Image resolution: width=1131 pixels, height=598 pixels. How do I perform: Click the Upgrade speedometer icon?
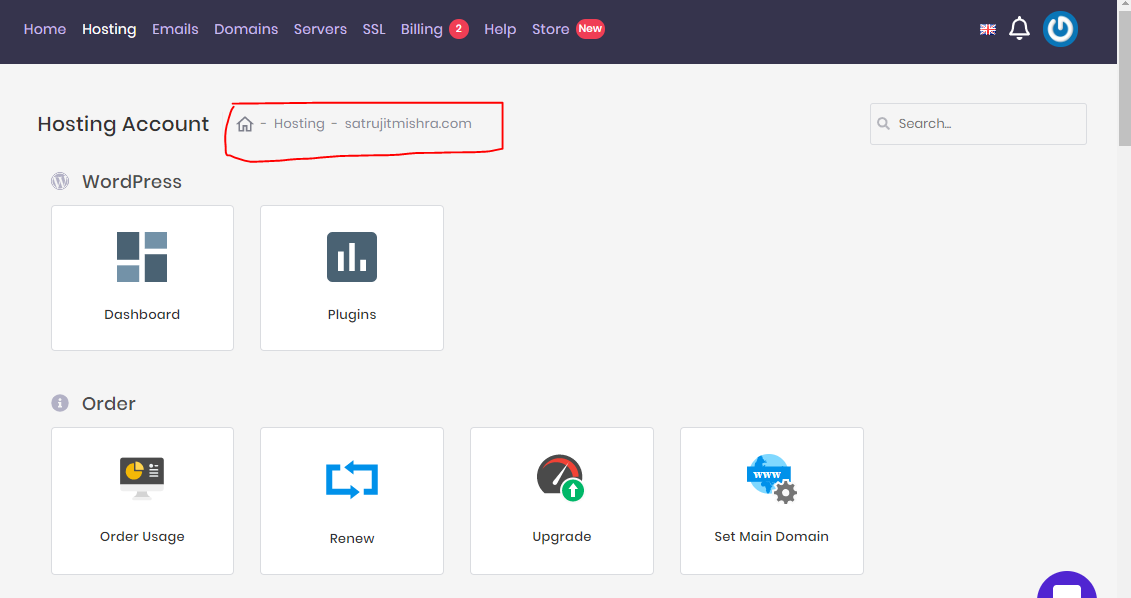pos(560,478)
